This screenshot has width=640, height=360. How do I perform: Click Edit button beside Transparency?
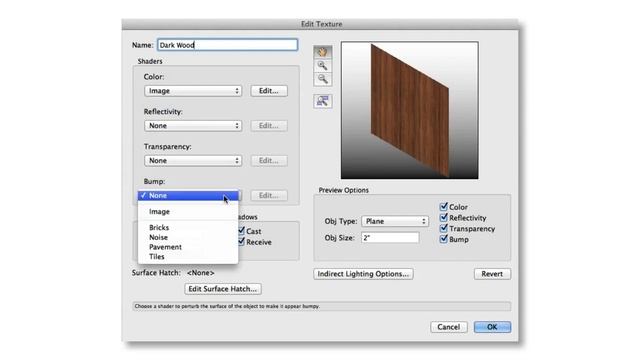(269, 160)
